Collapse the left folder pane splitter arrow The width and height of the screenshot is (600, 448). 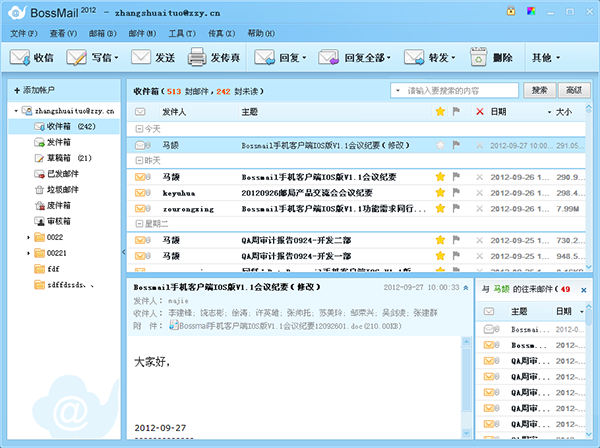(x=124, y=252)
